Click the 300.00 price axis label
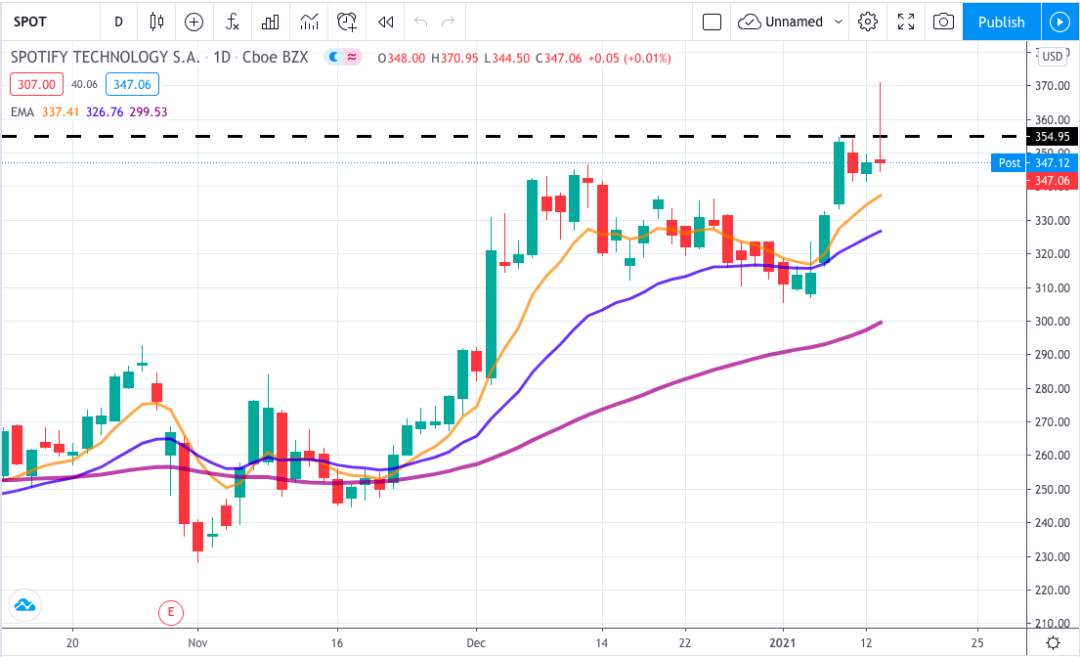1080x657 pixels. [1052, 321]
